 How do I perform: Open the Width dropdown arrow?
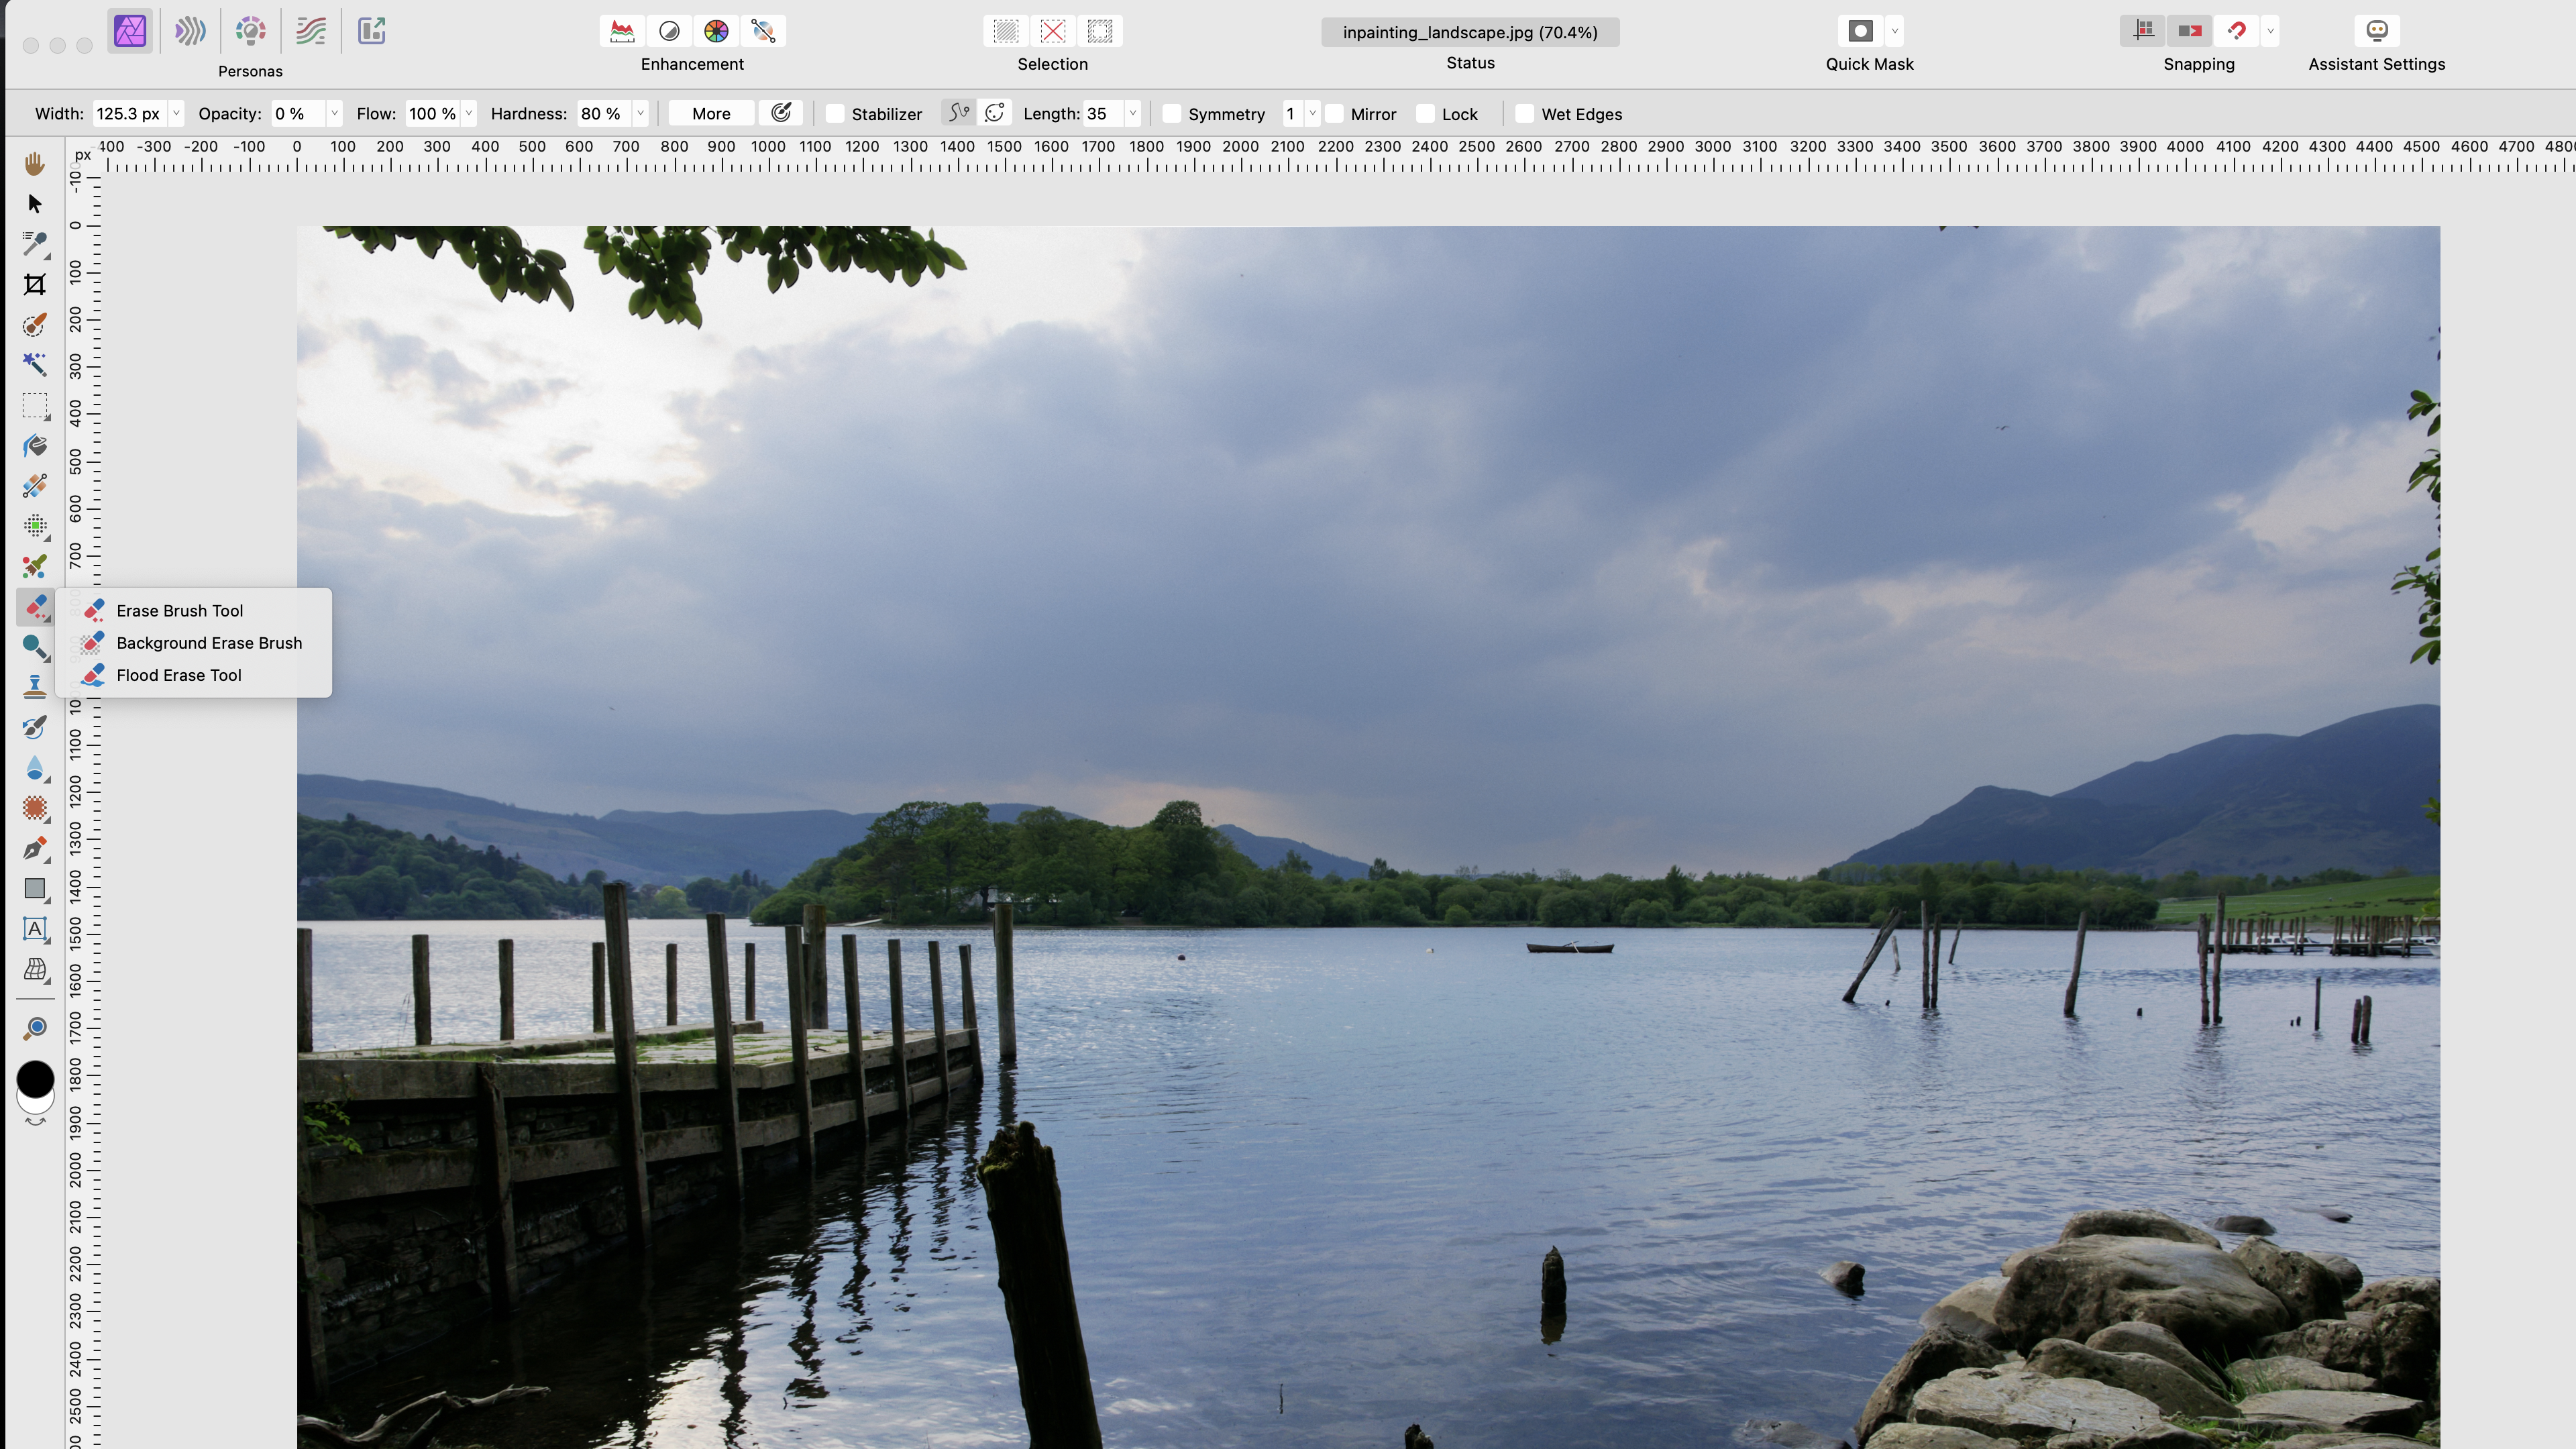coord(176,114)
